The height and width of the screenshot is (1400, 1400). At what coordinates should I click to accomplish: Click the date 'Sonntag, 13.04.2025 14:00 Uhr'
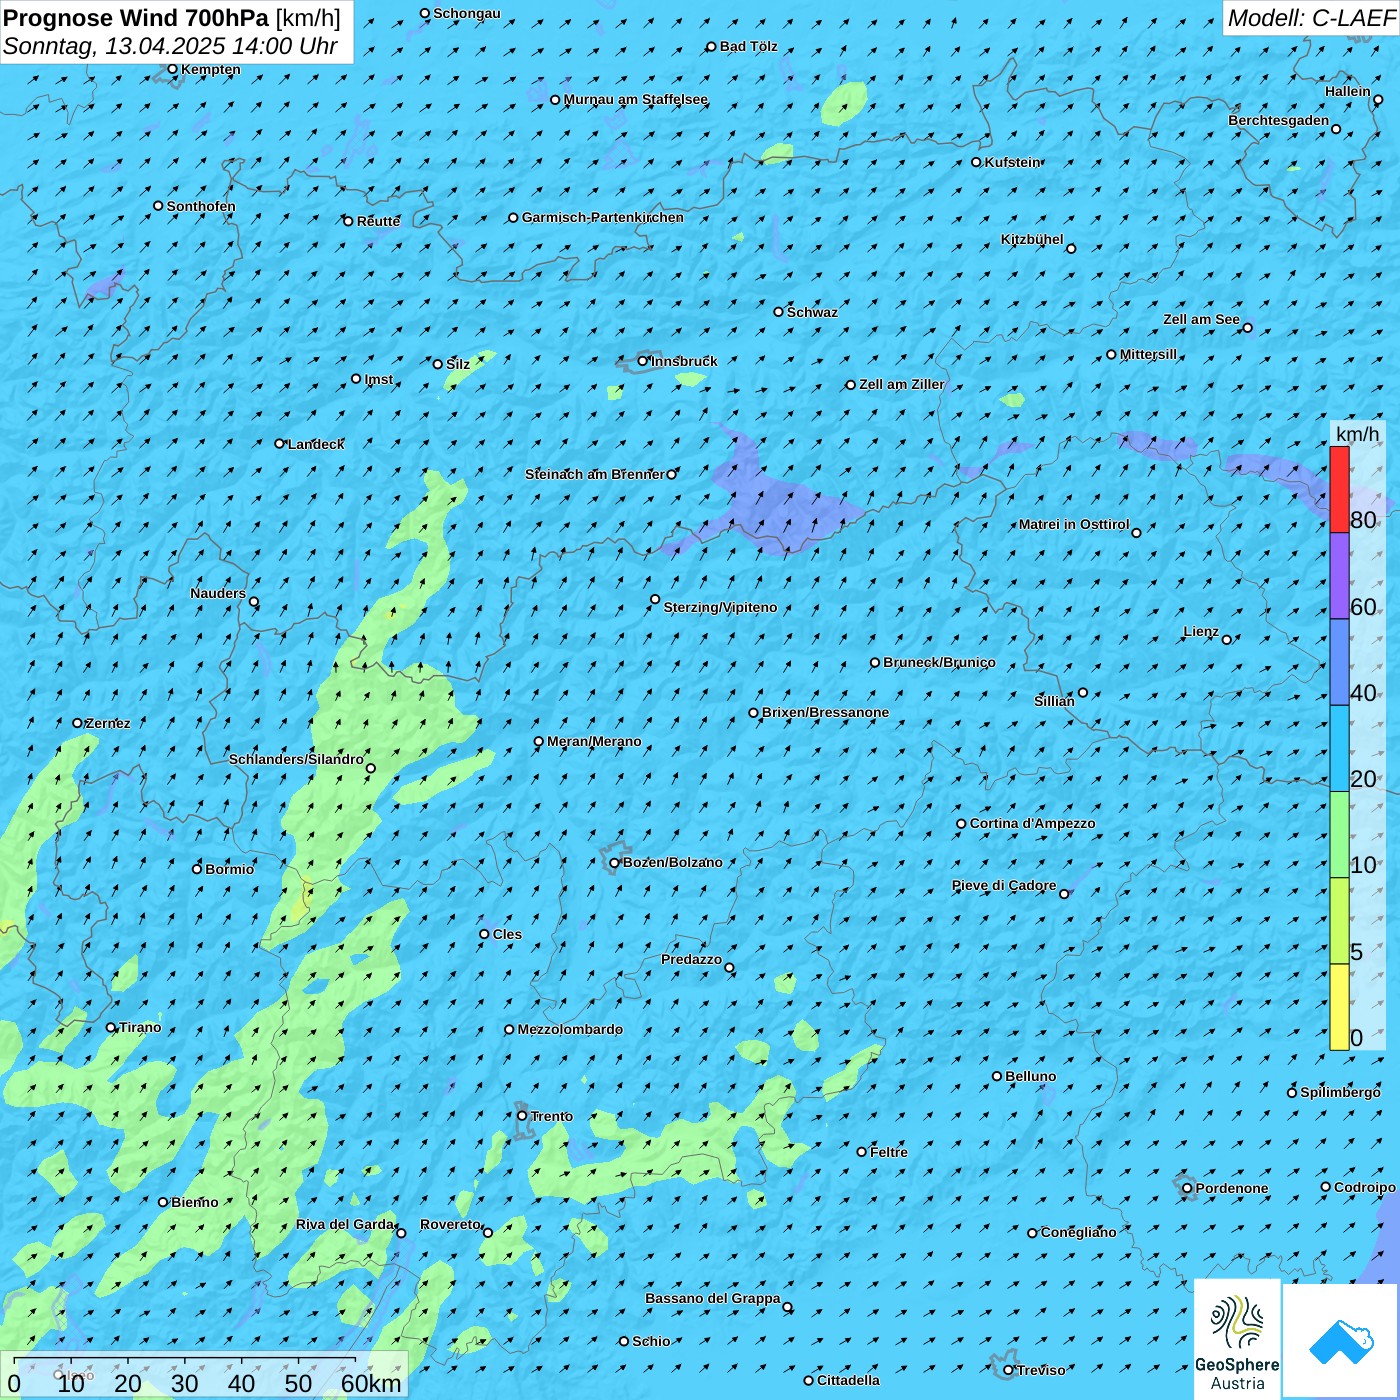pos(170,46)
